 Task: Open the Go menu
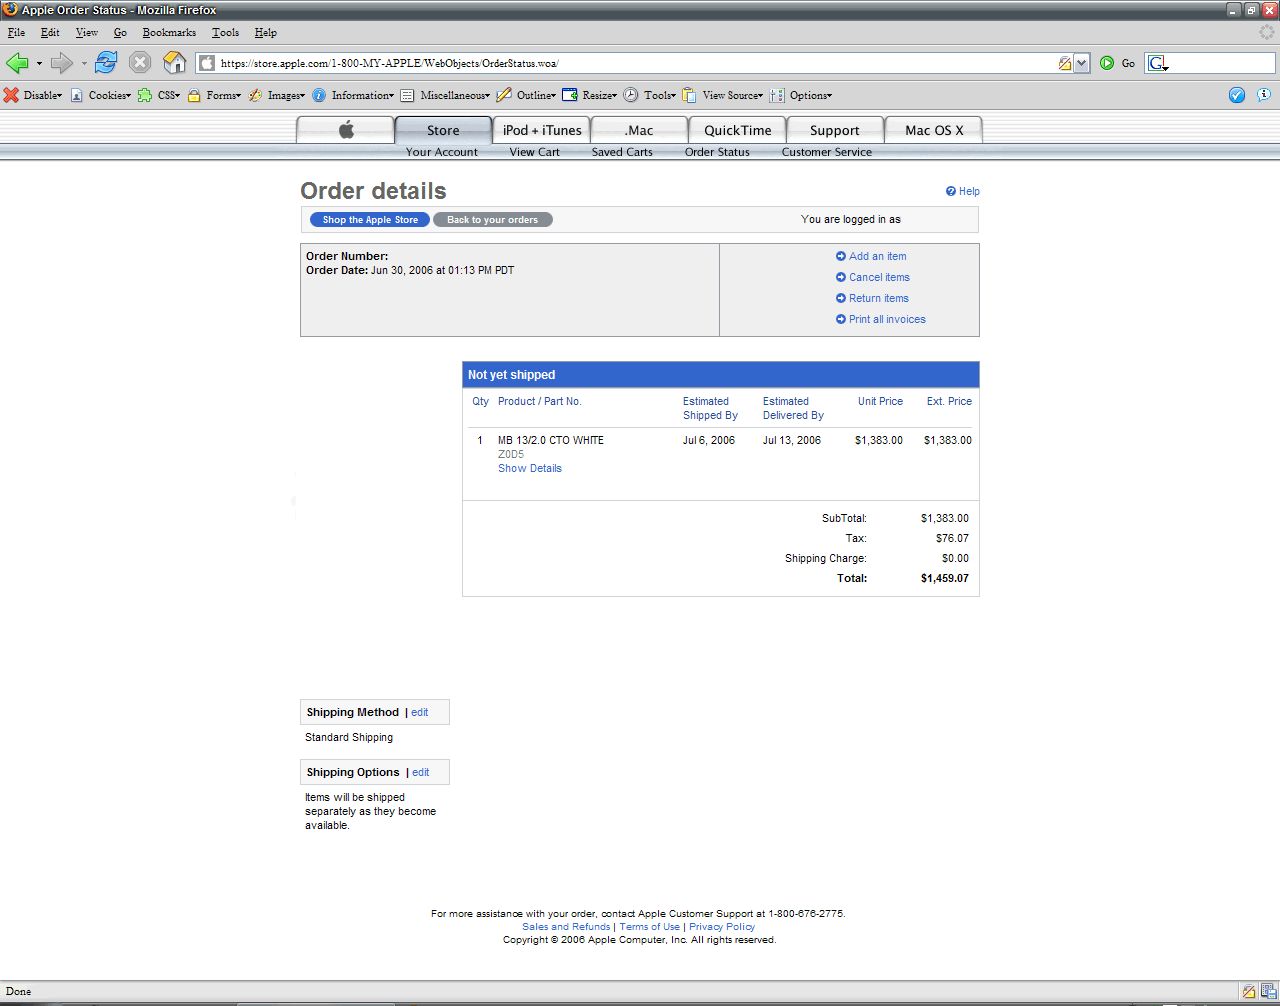[120, 32]
